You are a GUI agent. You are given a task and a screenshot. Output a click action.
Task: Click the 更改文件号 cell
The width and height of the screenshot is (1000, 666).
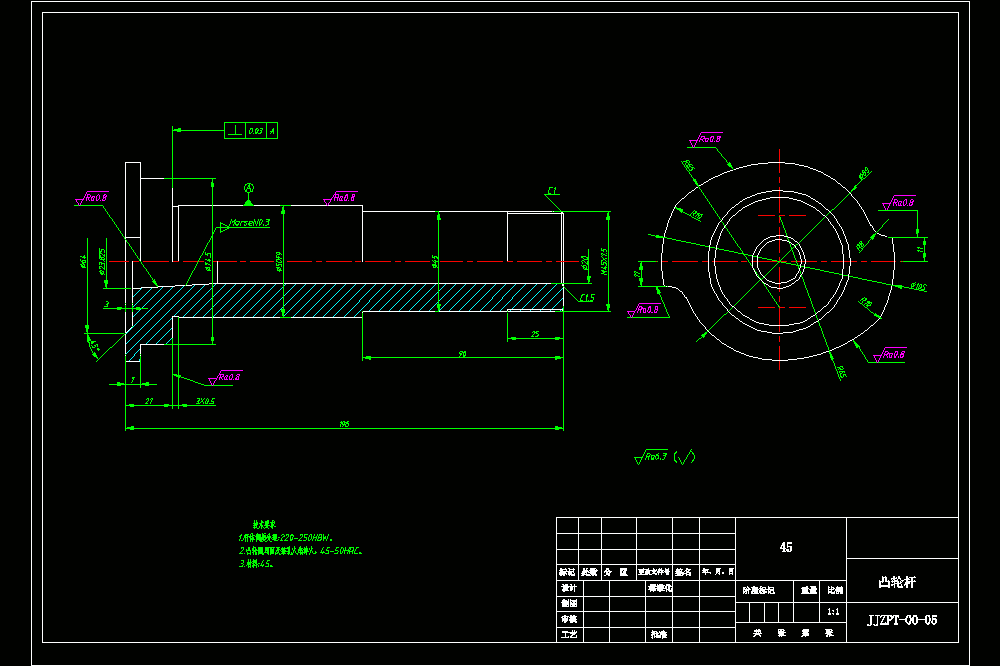tap(654, 572)
